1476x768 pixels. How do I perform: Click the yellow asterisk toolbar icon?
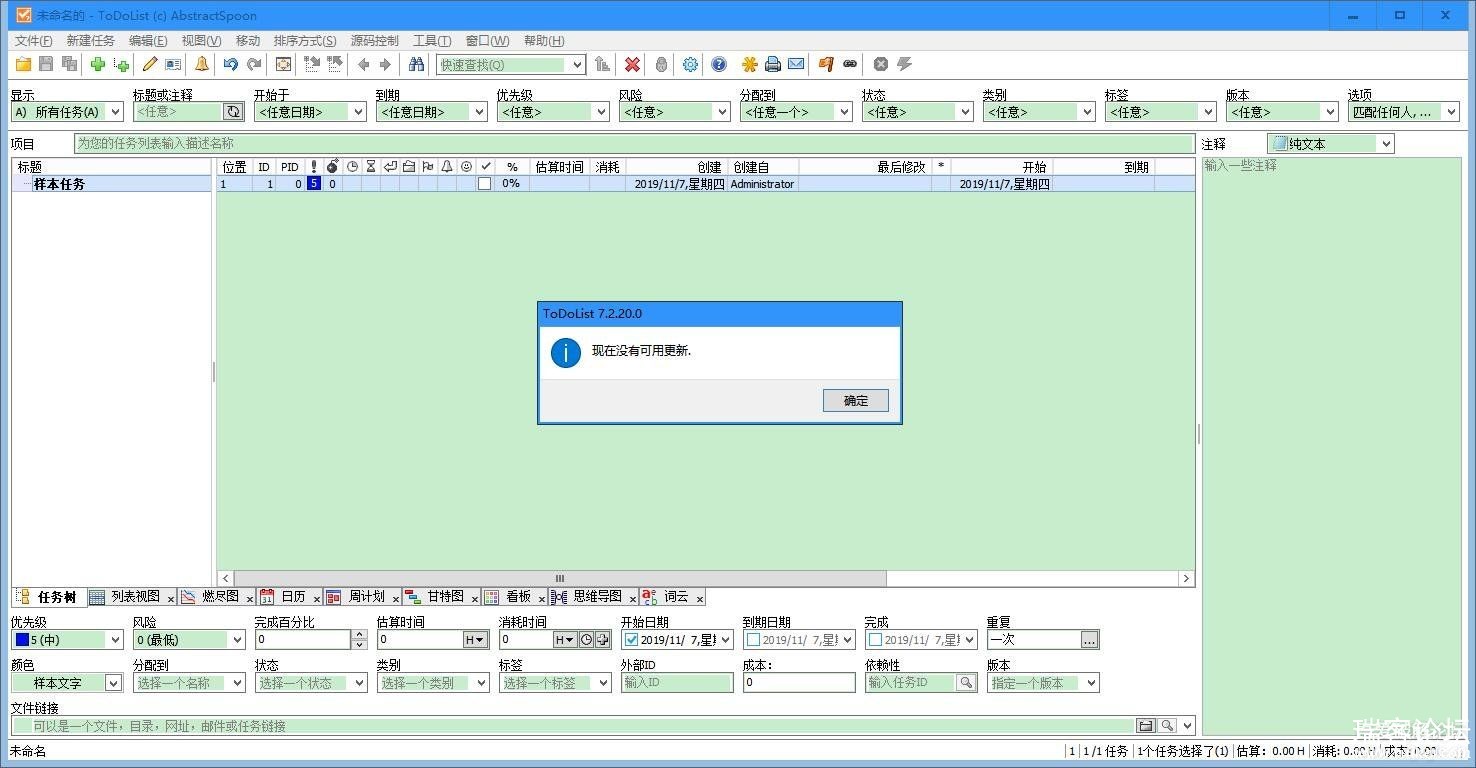(x=749, y=64)
